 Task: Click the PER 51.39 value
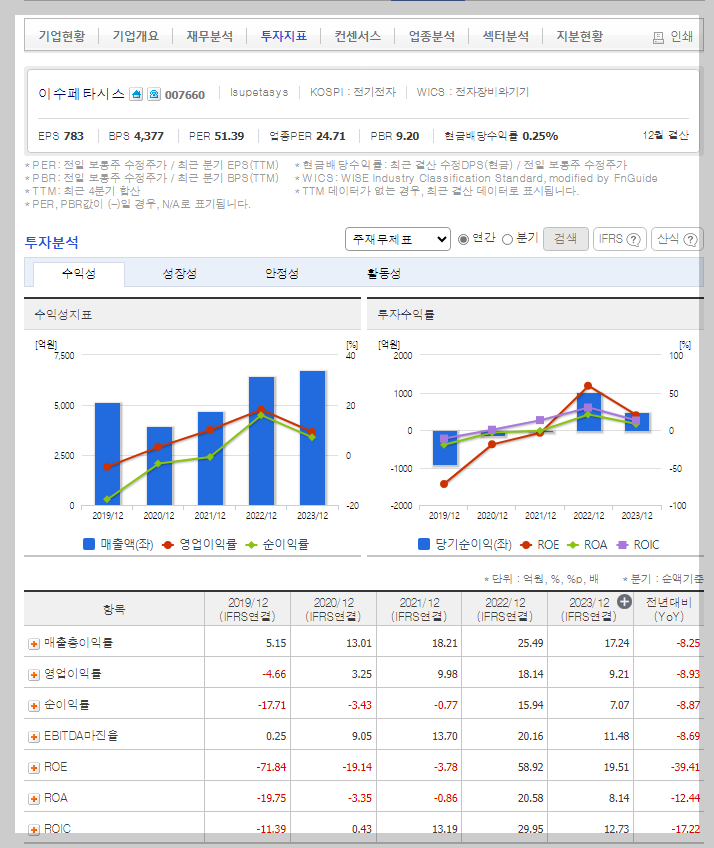point(229,136)
